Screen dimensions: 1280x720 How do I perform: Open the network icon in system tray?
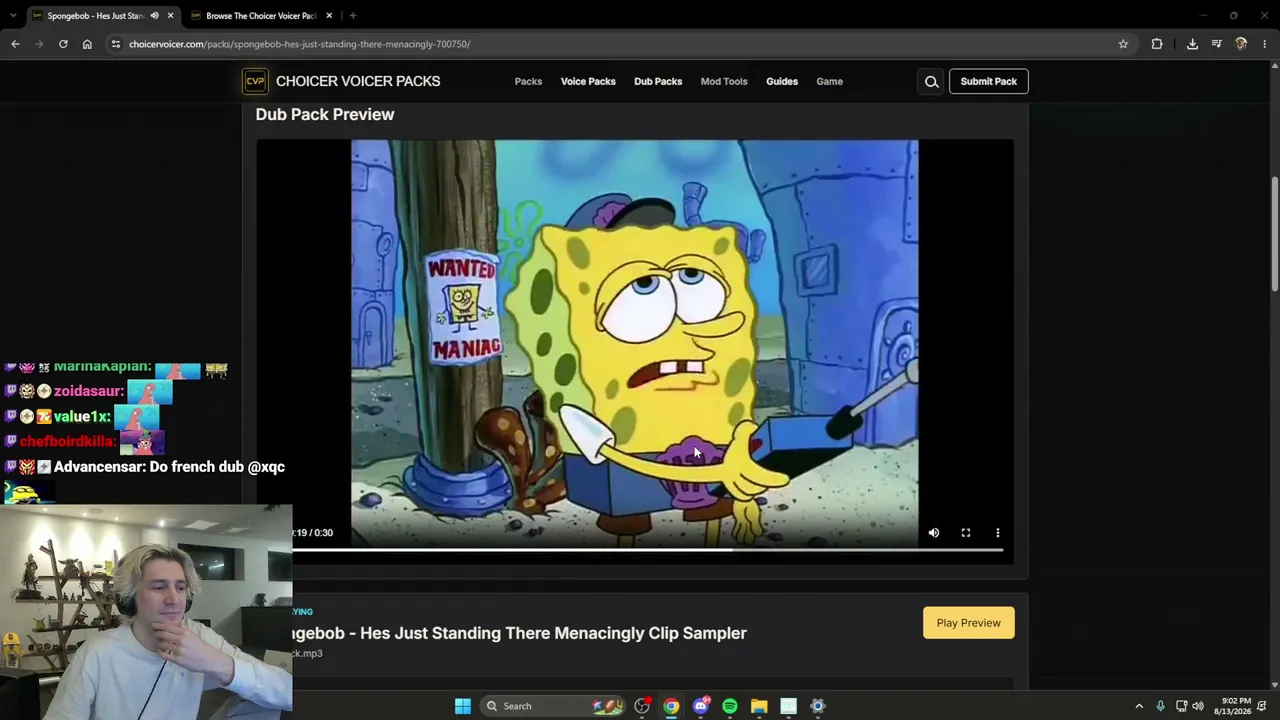coord(1181,706)
